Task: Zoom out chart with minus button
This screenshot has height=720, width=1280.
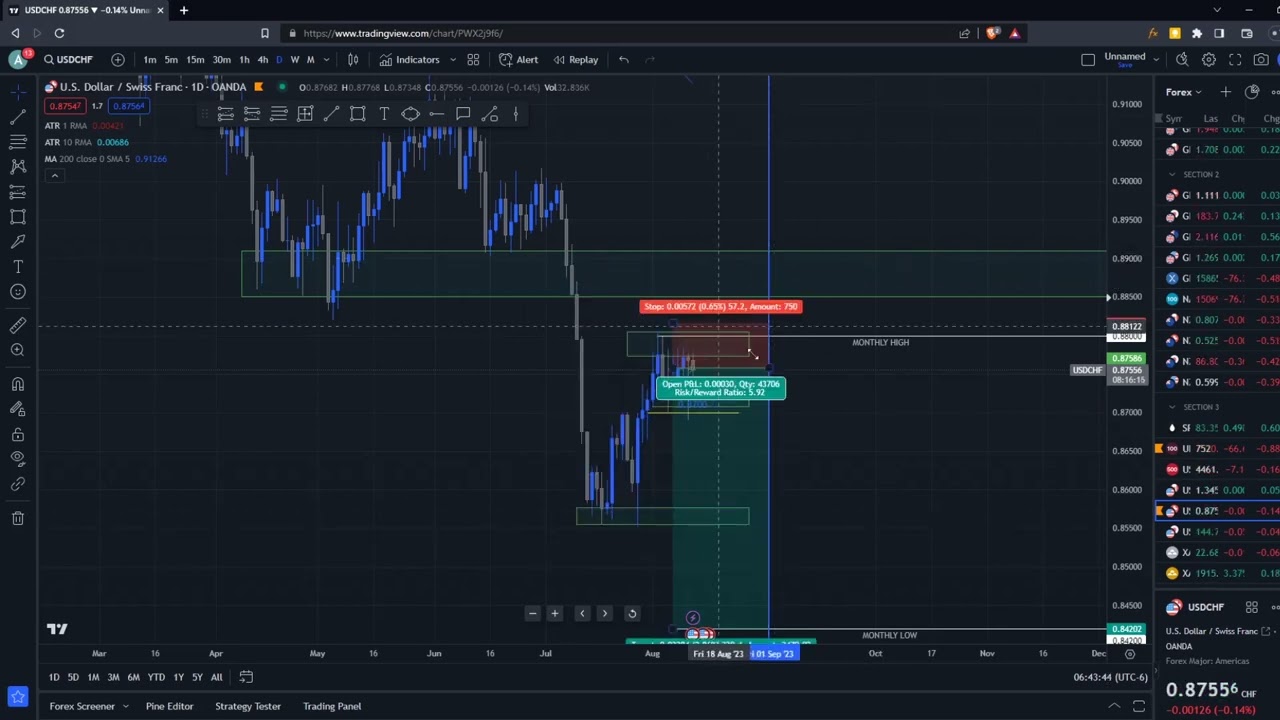Action: pyautogui.click(x=532, y=614)
